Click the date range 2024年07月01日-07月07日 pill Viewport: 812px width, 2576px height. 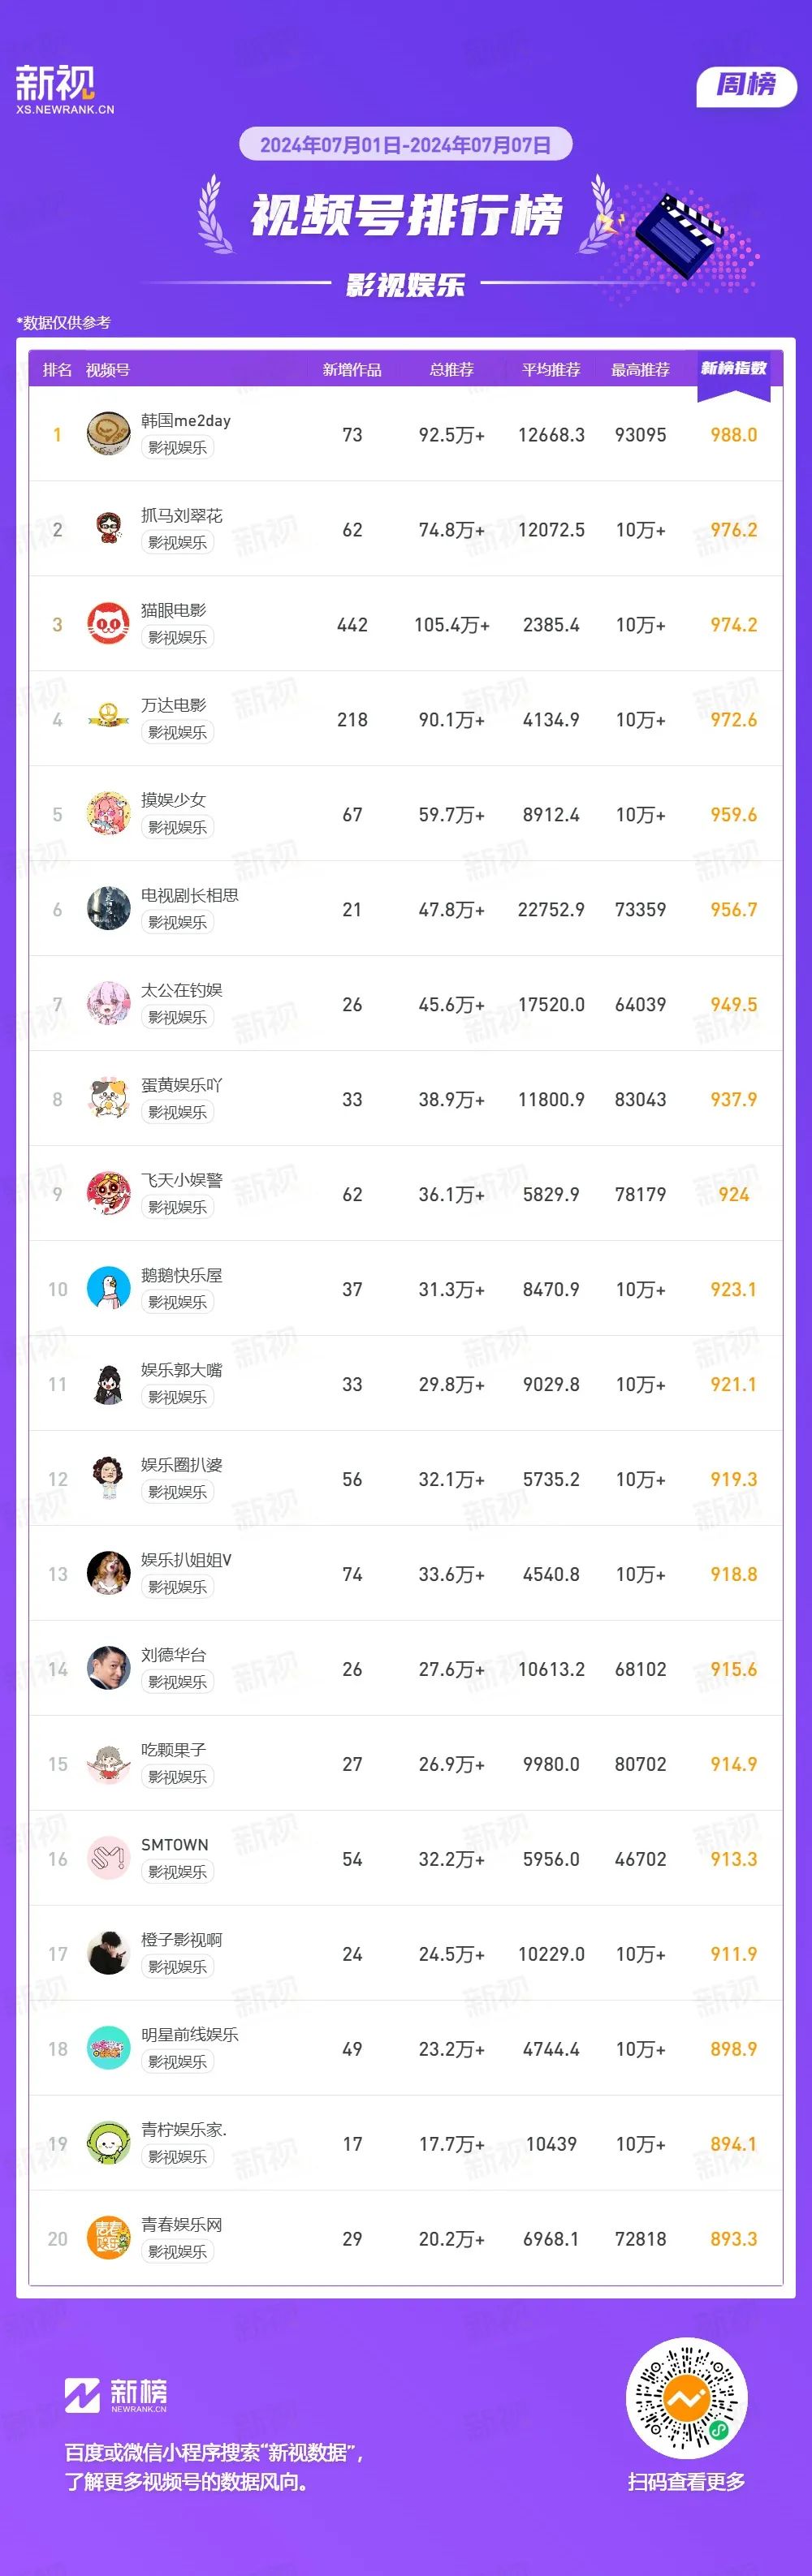pyautogui.click(x=405, y=145)
